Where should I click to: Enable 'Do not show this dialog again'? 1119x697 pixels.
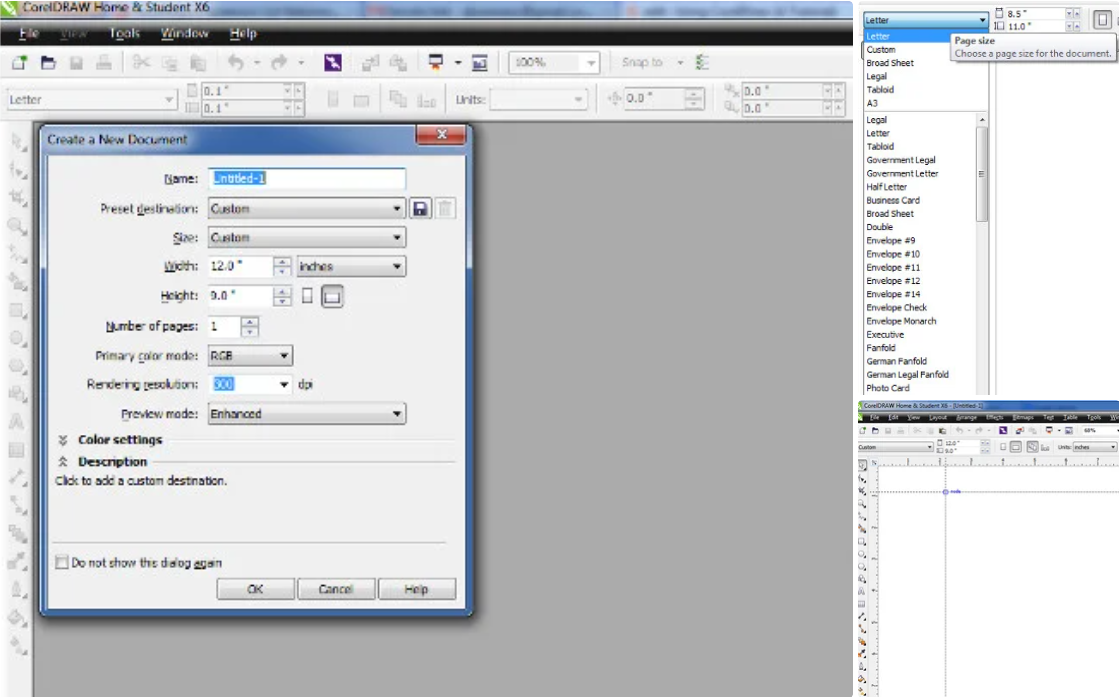point(62,563)
